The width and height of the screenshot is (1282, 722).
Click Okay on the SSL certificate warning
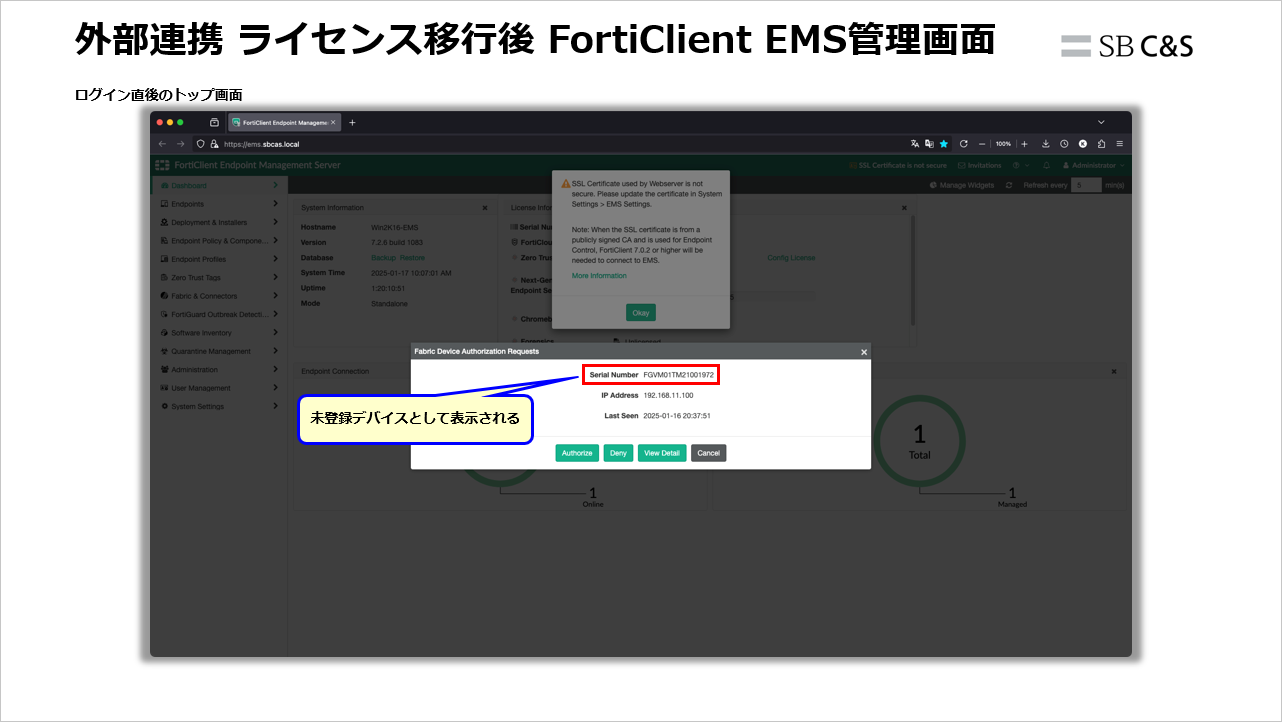point(641,313)
